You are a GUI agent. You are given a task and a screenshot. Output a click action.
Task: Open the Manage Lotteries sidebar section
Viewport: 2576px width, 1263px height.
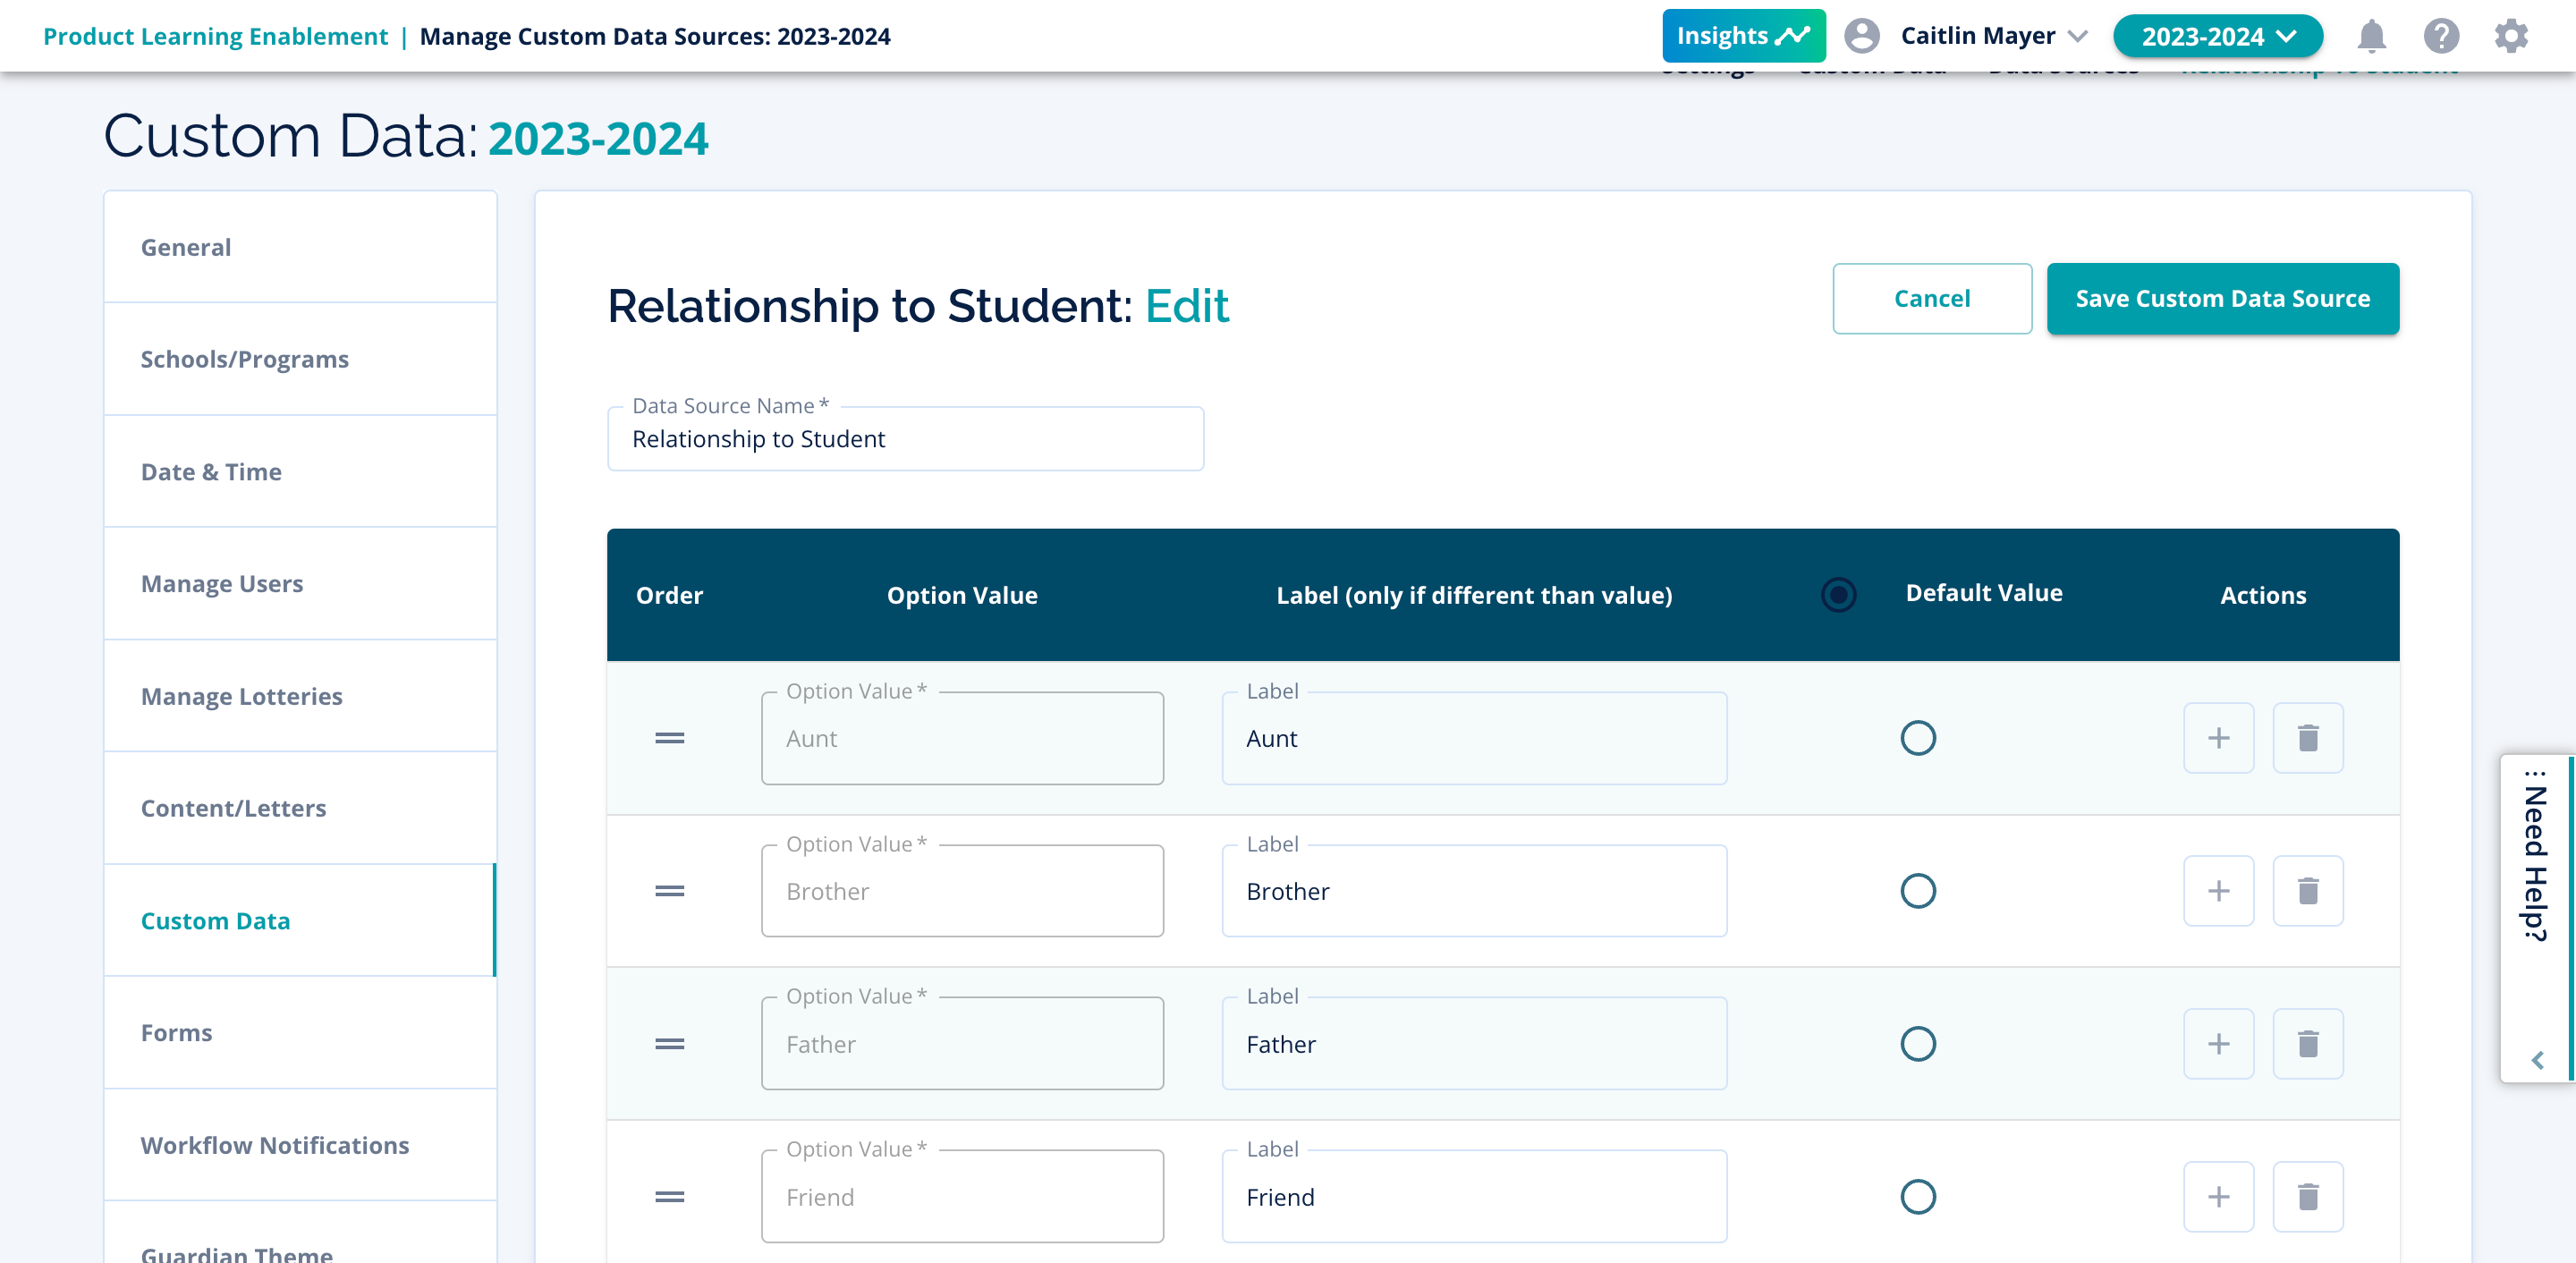(x=241, y=696)
